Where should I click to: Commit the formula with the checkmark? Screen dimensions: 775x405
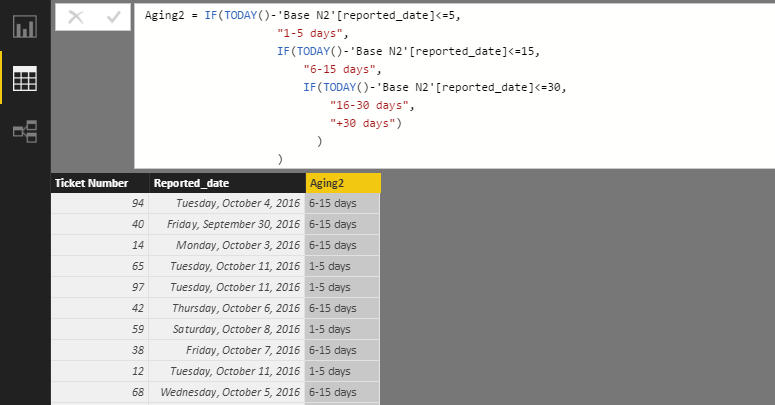(x=113, y=17)
